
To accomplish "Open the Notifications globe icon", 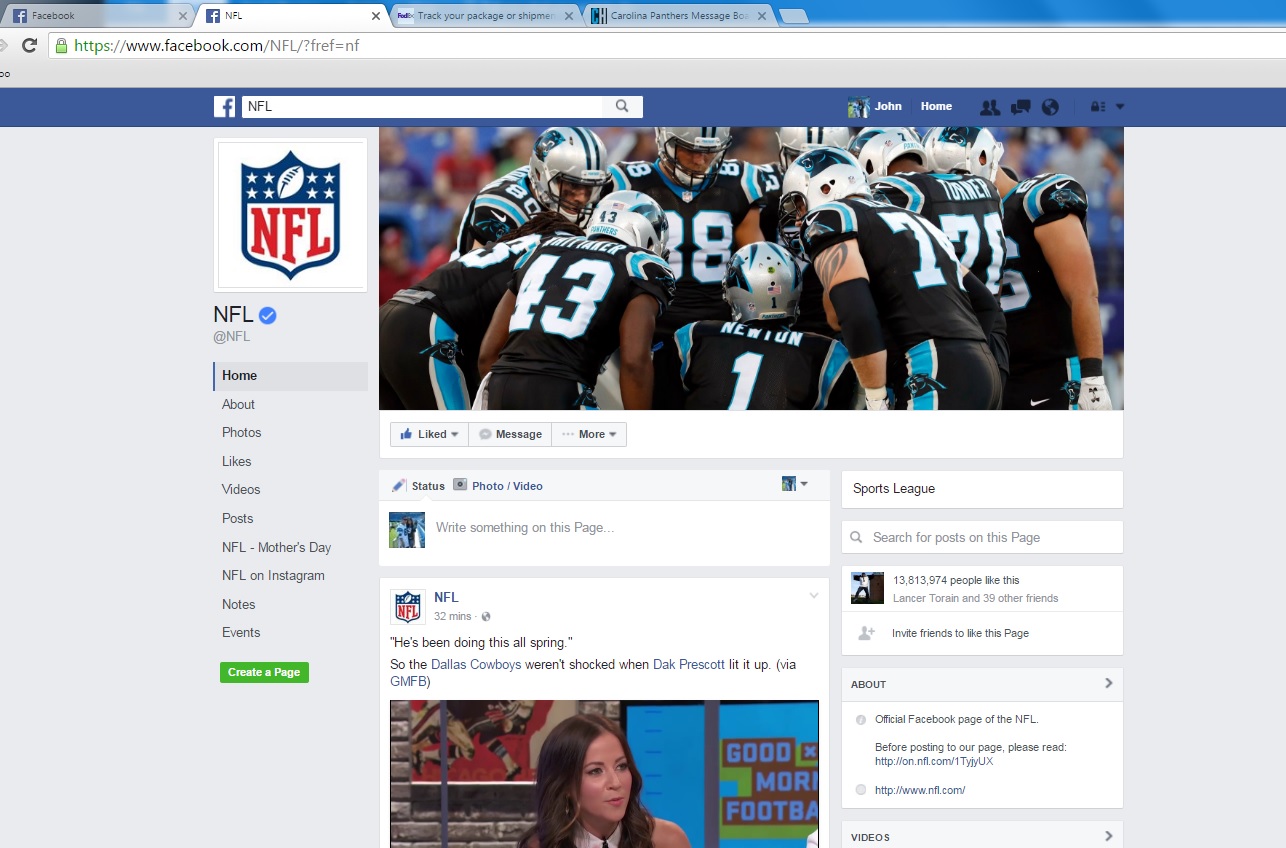I will 1050,107.
